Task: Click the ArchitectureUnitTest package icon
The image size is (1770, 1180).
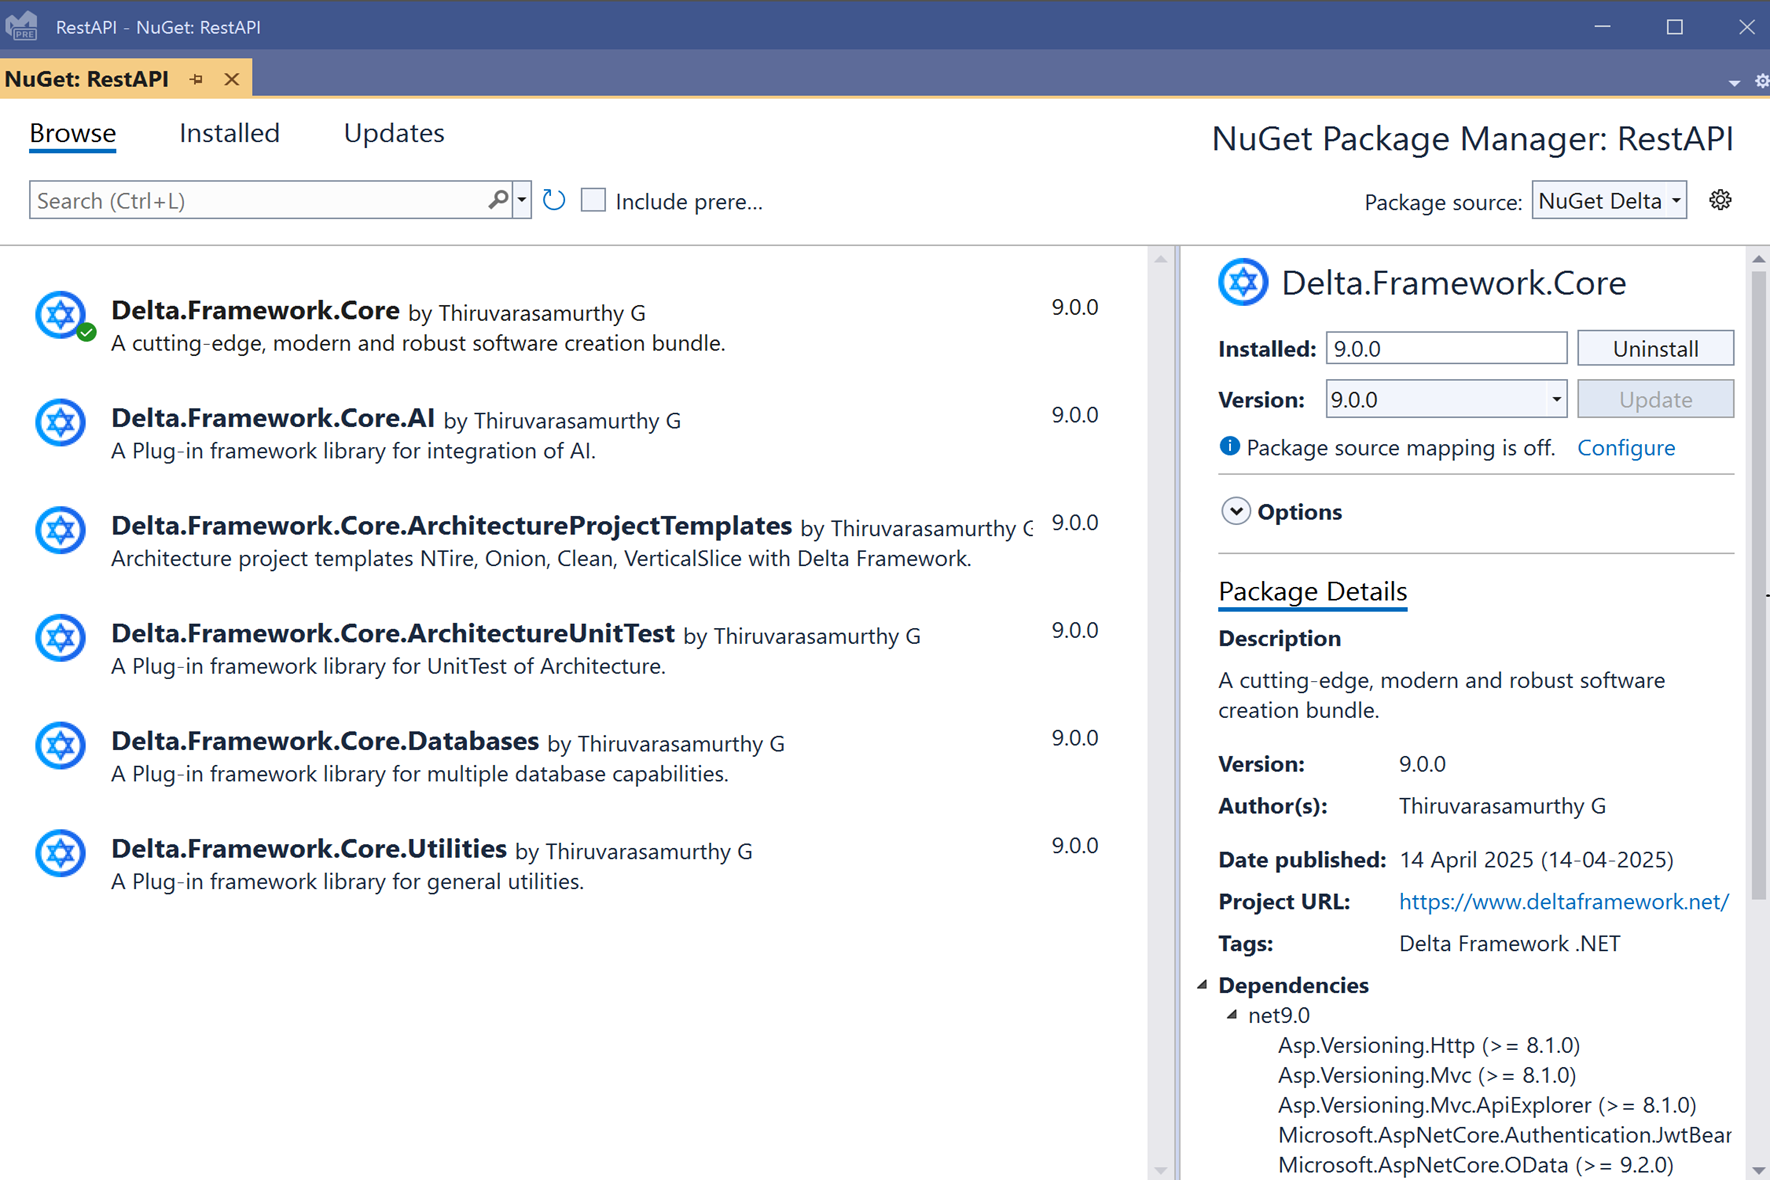Action: 61,638
